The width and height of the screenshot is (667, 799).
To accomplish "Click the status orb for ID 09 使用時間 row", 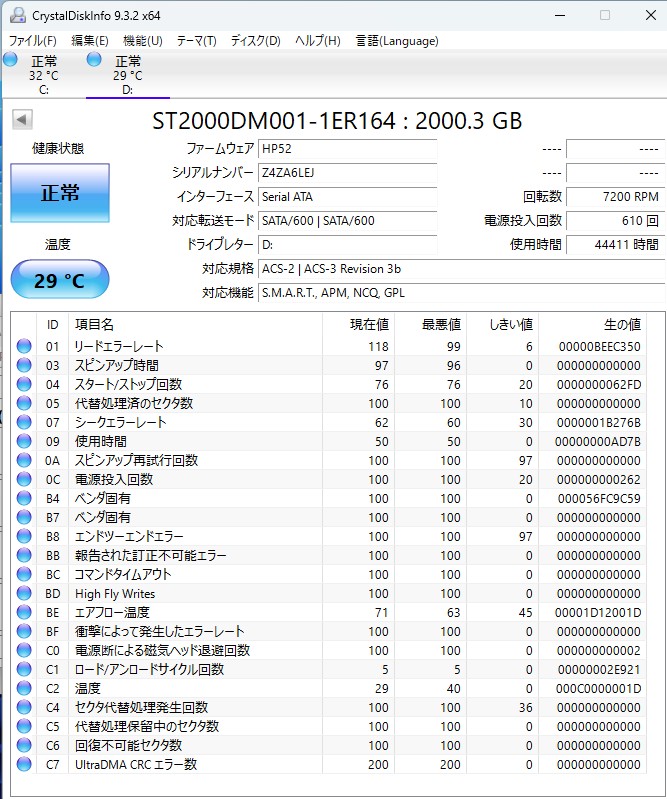I will click(24, 441).
